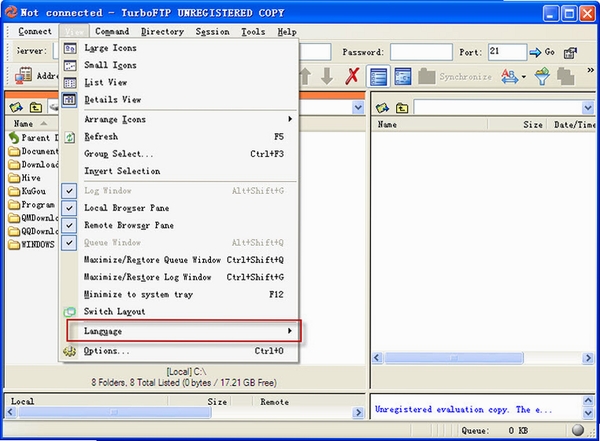Open the Tools menu
Viewport: 600px width, 441px height.
(x=253, y=31)
